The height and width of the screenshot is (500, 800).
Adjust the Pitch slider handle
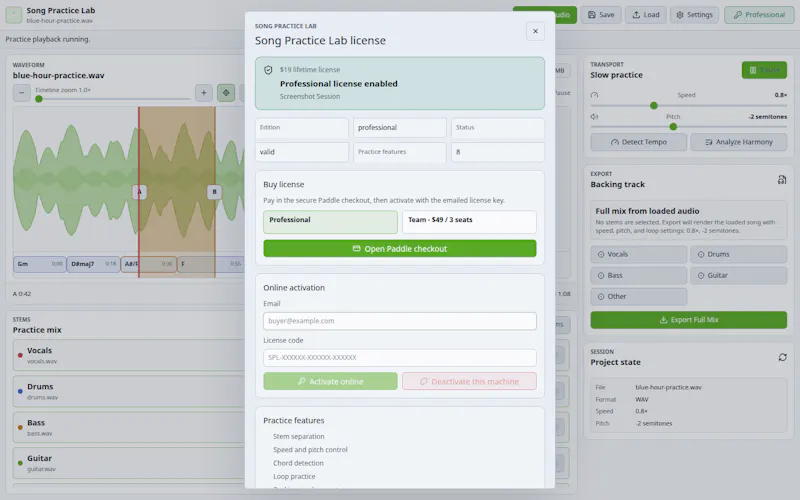673,127
